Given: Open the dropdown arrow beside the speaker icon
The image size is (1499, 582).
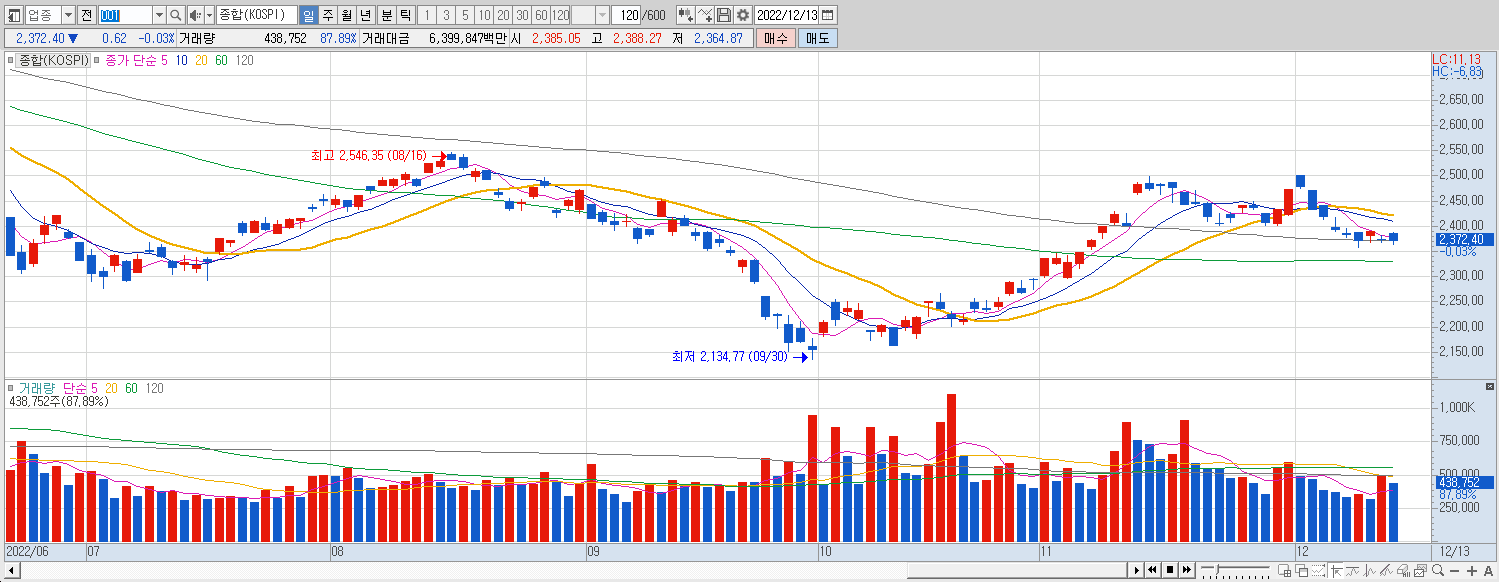Looking at the screenshot, I should tap(207, 15).
